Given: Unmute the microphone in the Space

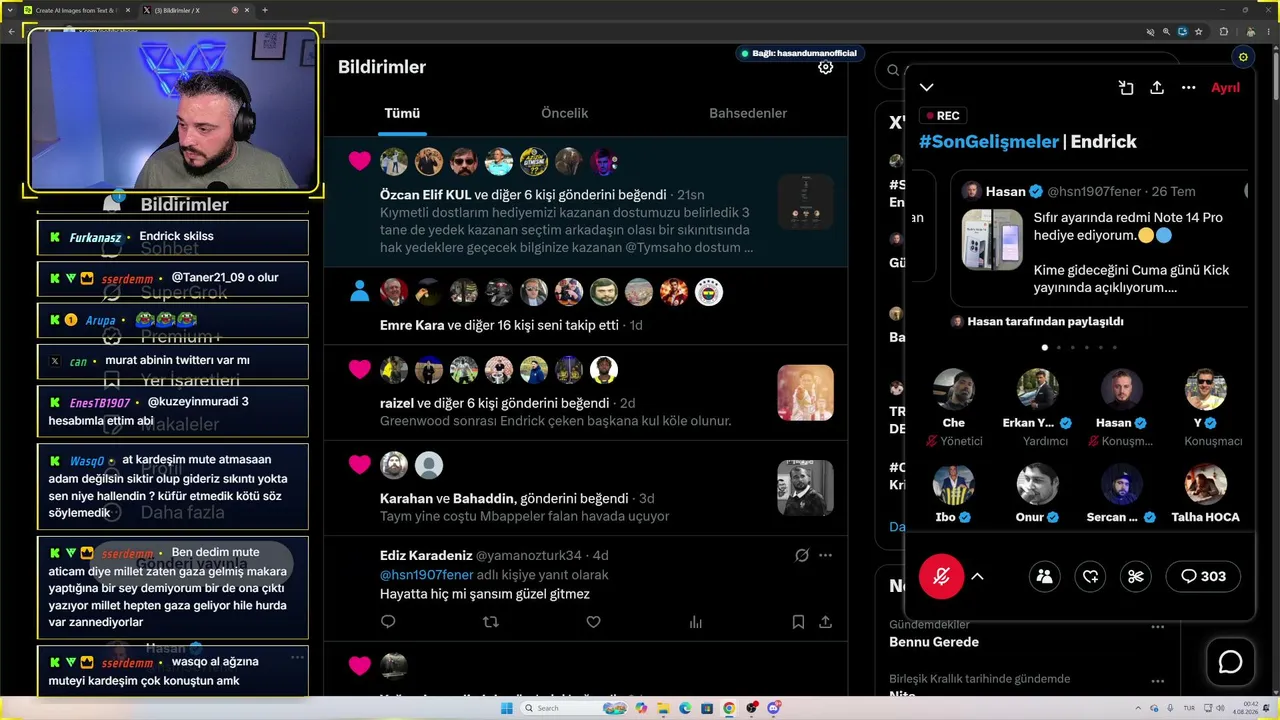Looking at the screenshot, I should (x=941, y=576).
